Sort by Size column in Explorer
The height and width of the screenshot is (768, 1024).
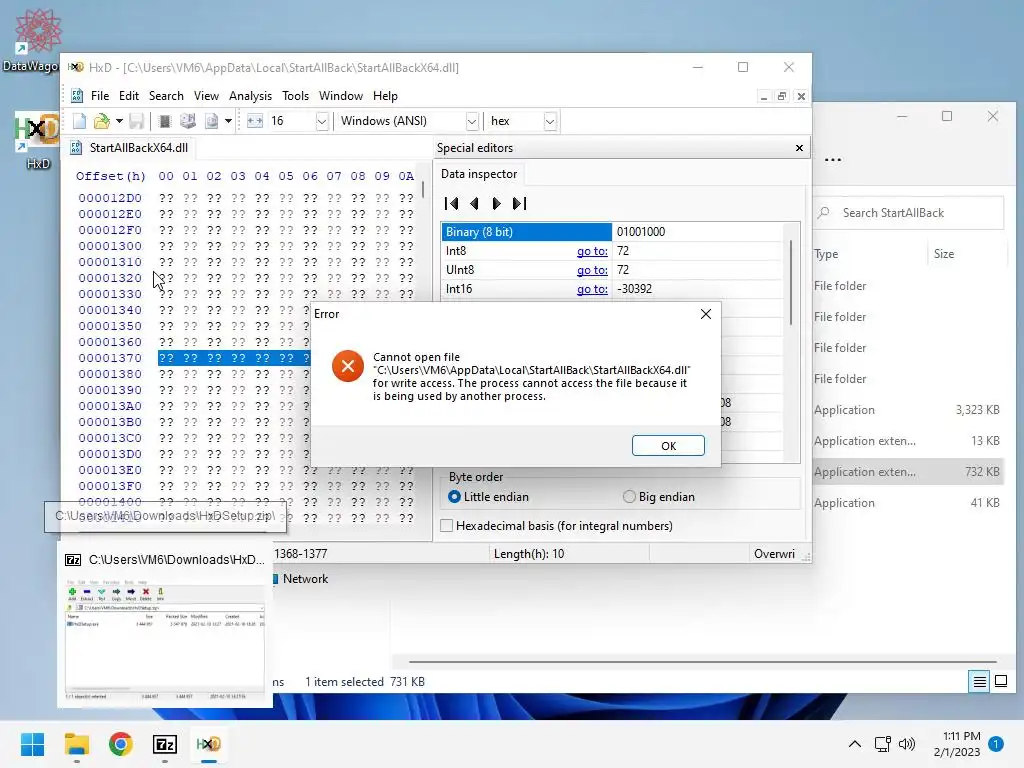944,254
